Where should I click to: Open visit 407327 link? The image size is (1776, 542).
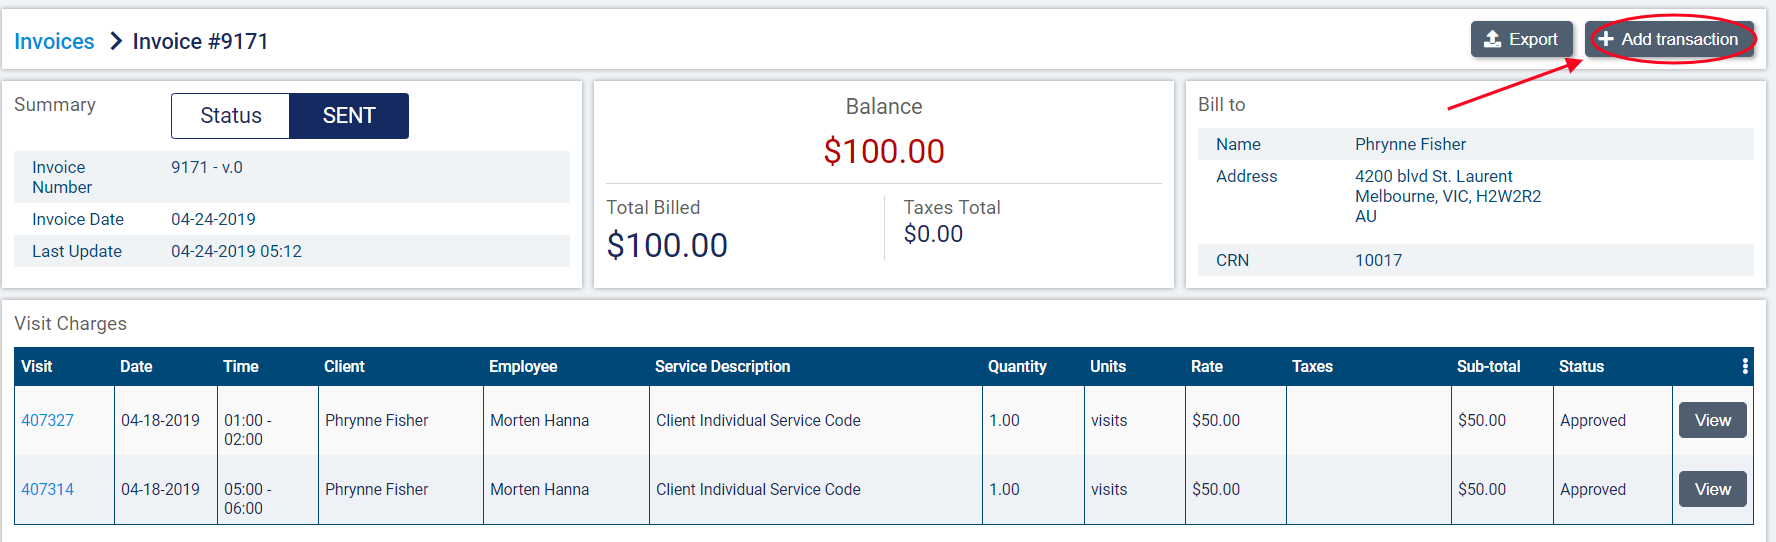48,420
